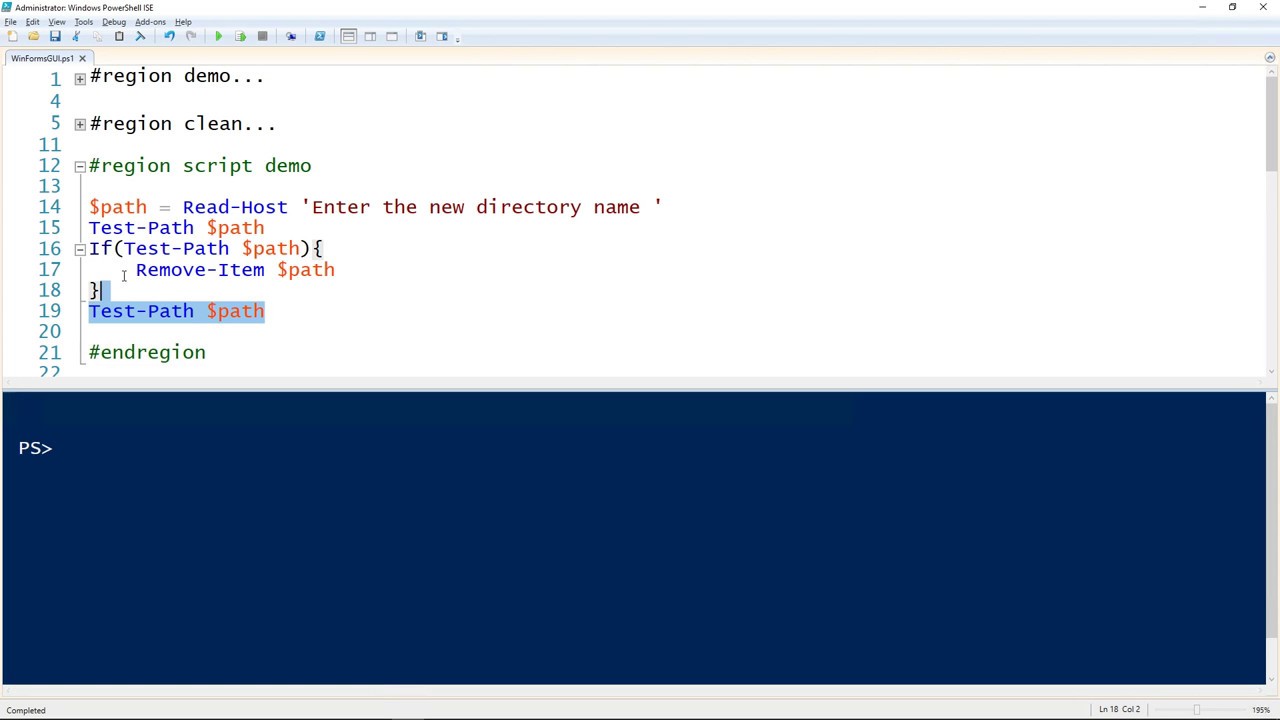Create a new script with New icon

(12, 36)
